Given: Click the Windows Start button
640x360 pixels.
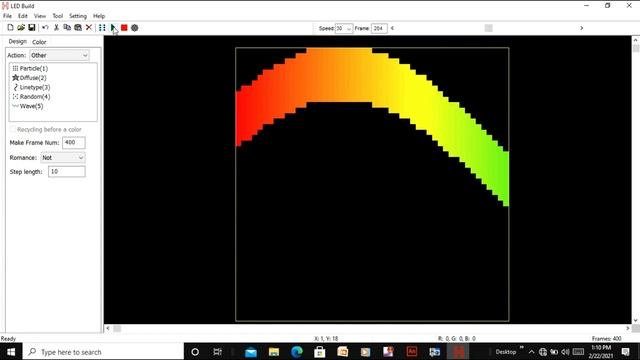Looking at the screenshot, I should [11, 352].
